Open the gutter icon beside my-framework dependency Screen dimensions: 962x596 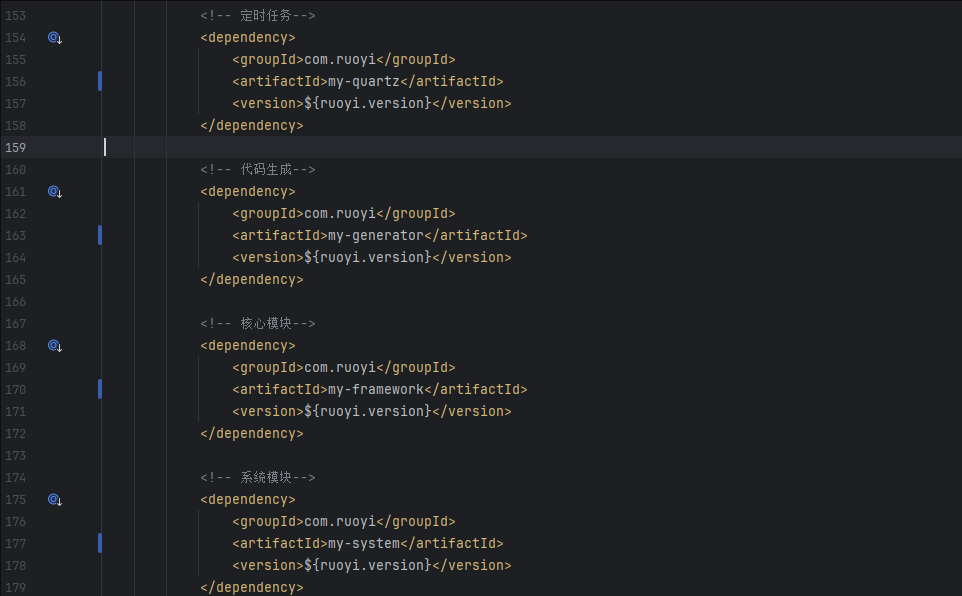click(x=55, y=346)
